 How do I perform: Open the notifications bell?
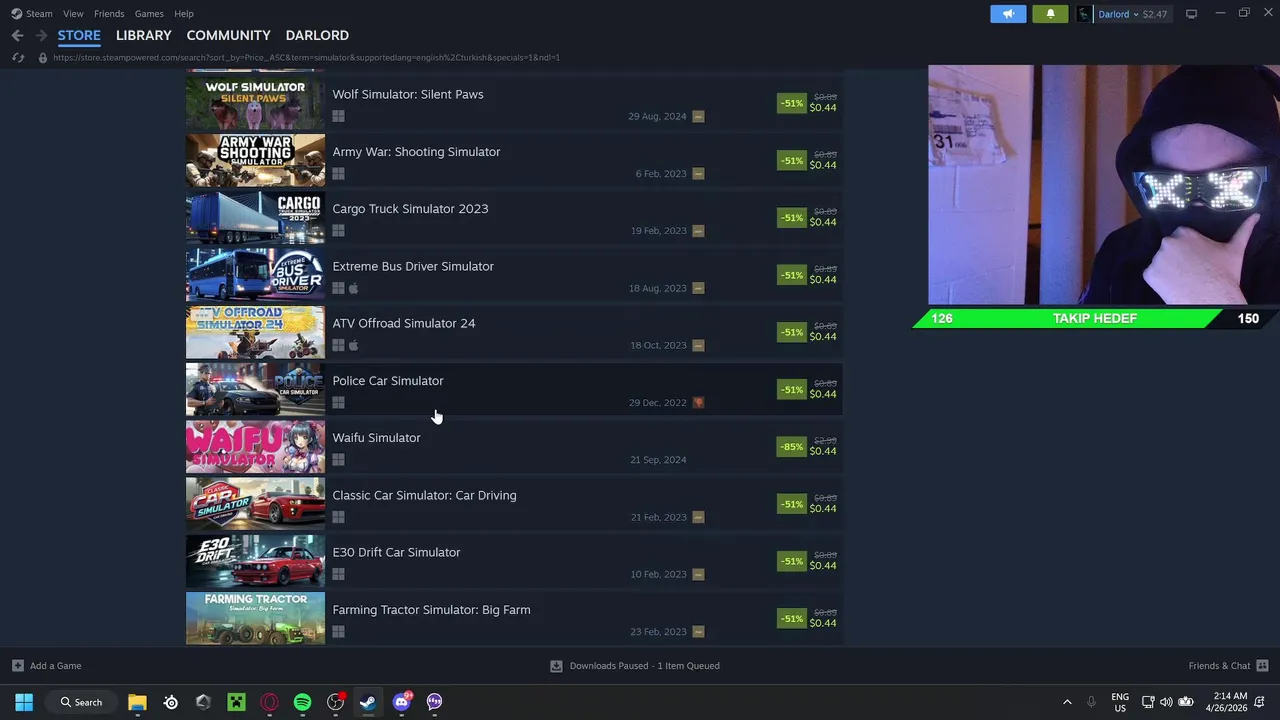click(x=1050, y=14)
